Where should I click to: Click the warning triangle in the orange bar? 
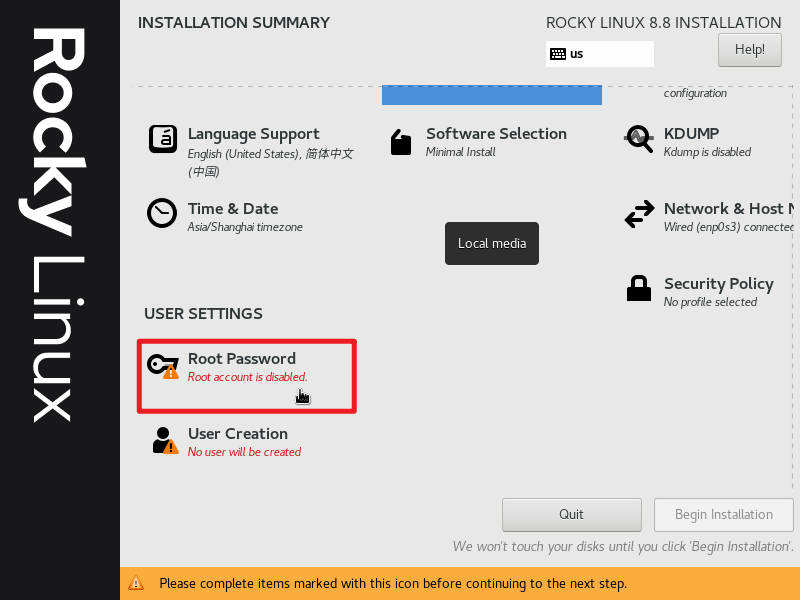point(138,583)
